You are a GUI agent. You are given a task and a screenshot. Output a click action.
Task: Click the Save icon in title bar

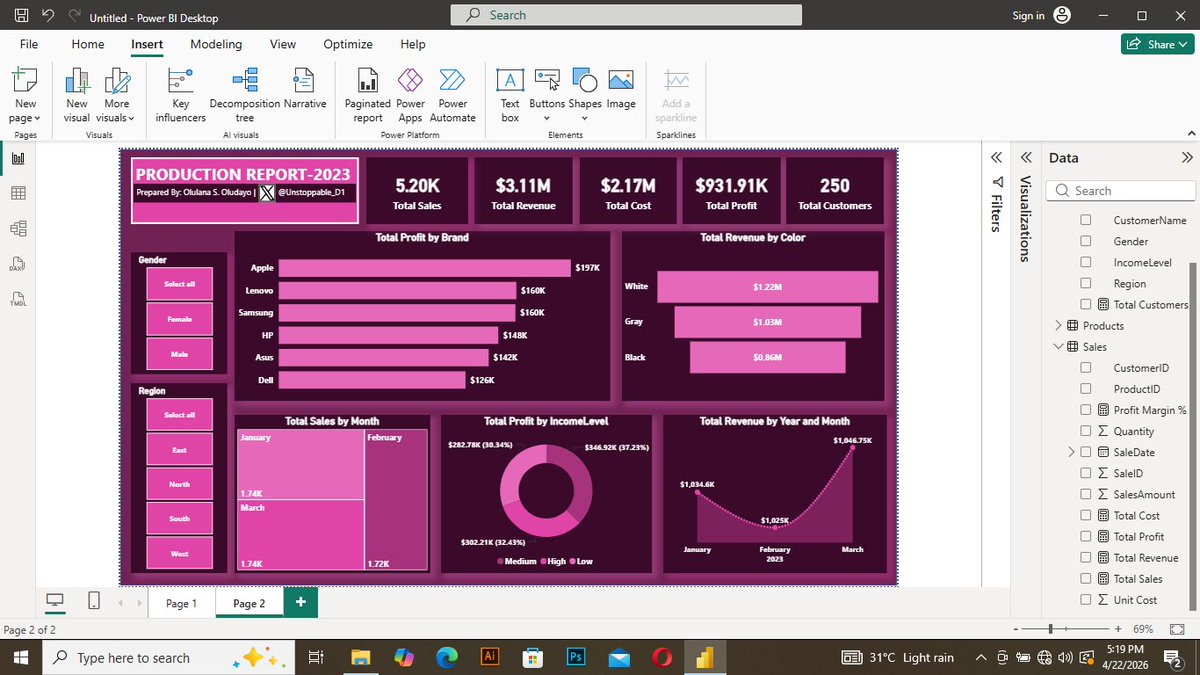coord(22,17)
